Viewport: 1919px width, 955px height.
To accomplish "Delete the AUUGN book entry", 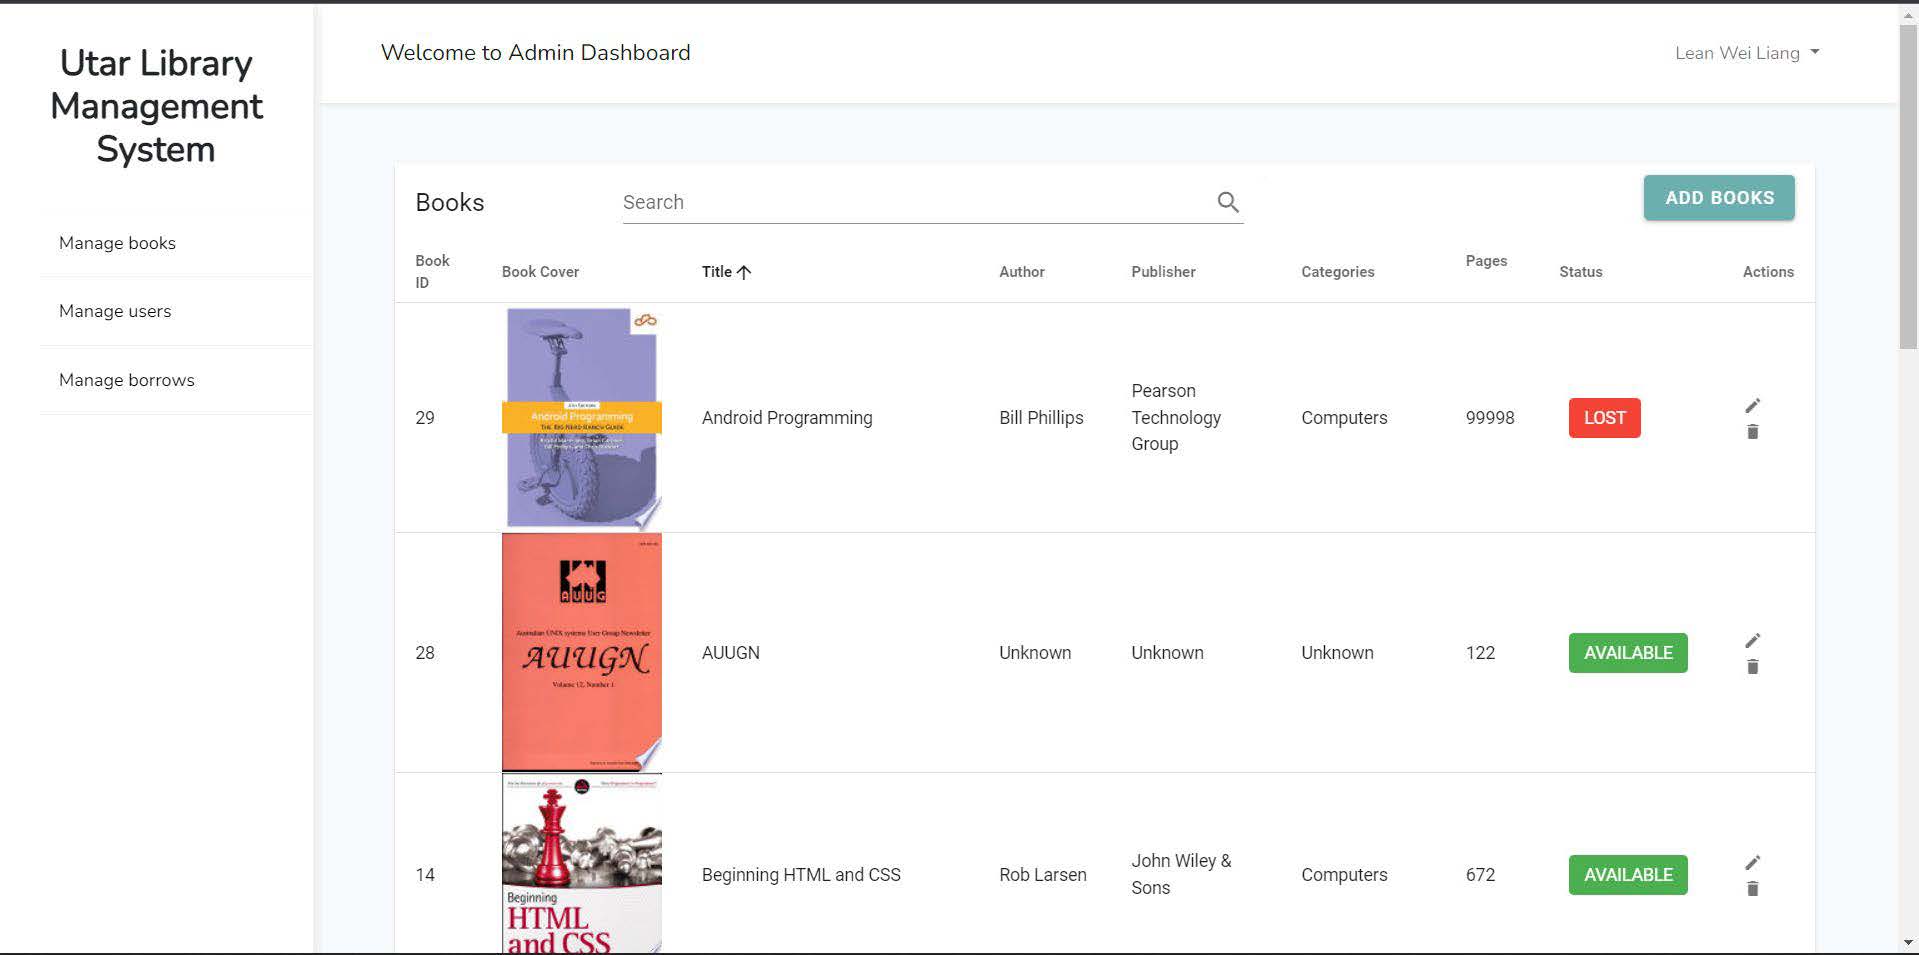I will [x=1752, y=667].
